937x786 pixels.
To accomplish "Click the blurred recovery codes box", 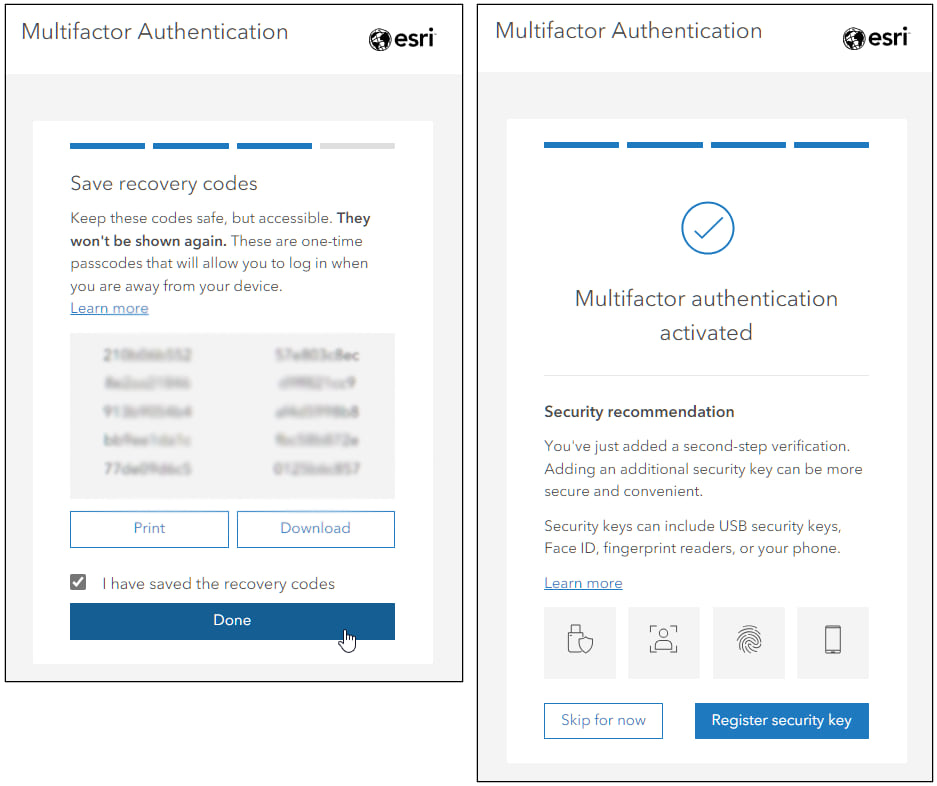I will (232, 416).
